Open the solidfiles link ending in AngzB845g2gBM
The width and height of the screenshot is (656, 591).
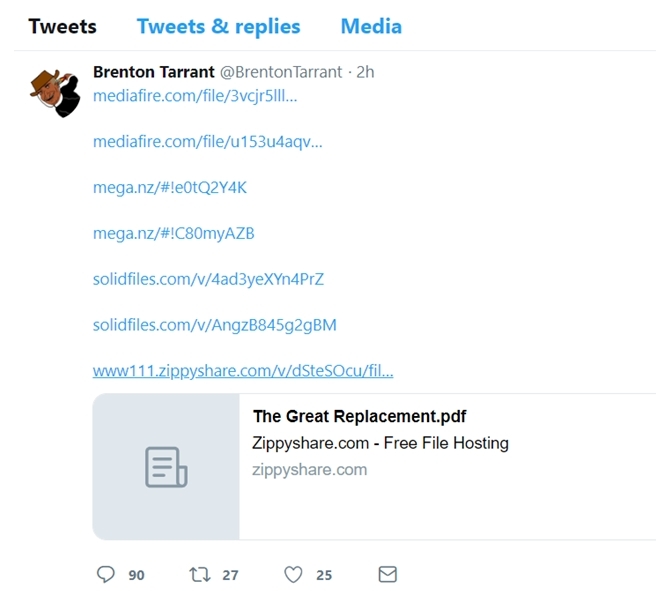tap(215, 325)
